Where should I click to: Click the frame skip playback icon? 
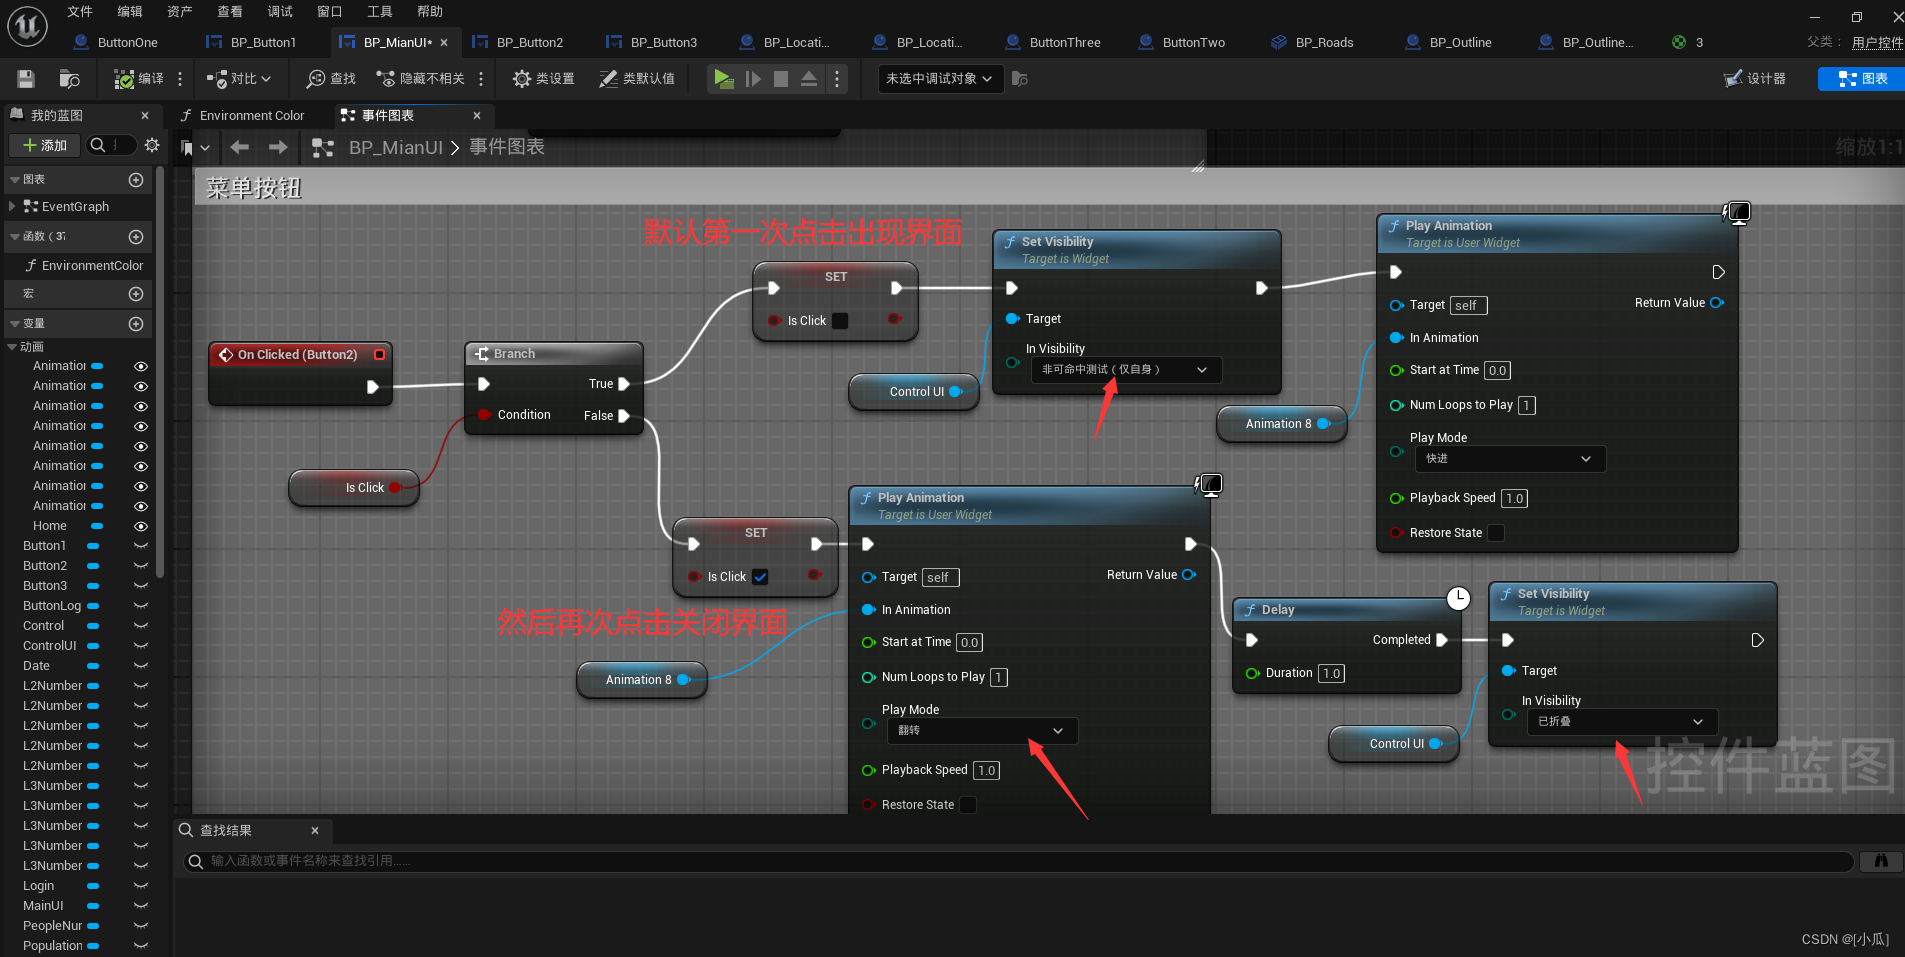(753, 78)
